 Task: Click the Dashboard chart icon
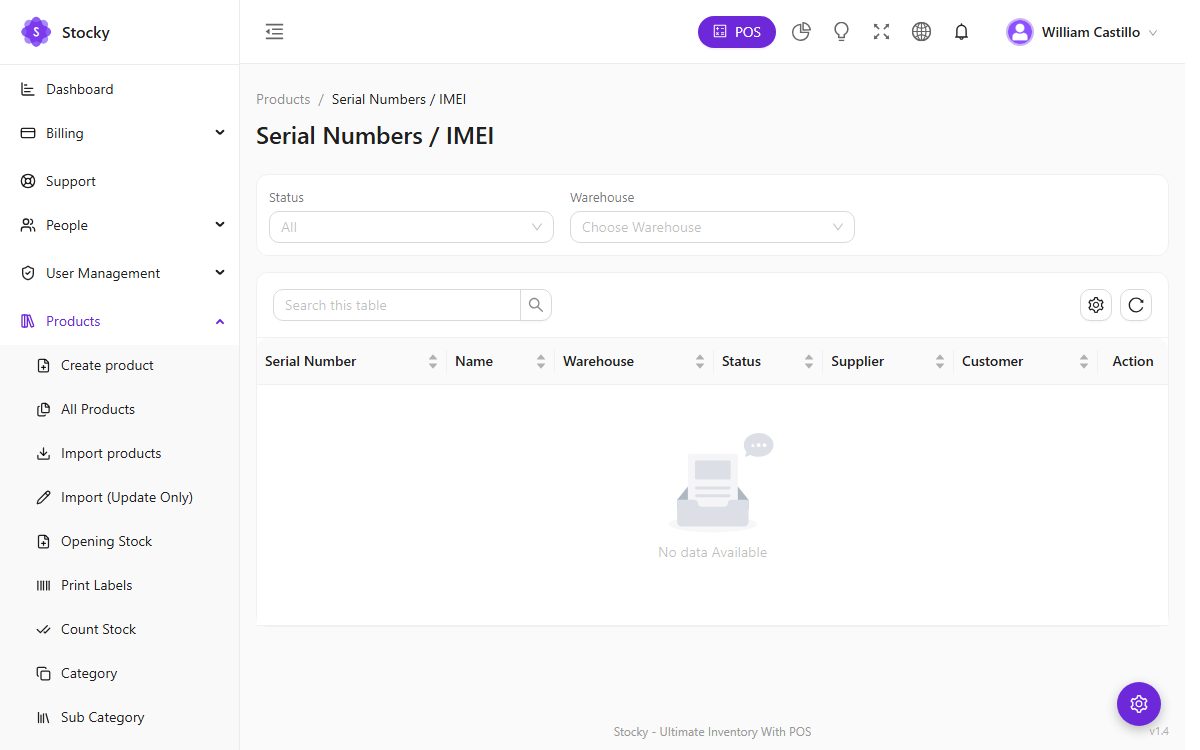pyautogui.click(x=28, y=89)
